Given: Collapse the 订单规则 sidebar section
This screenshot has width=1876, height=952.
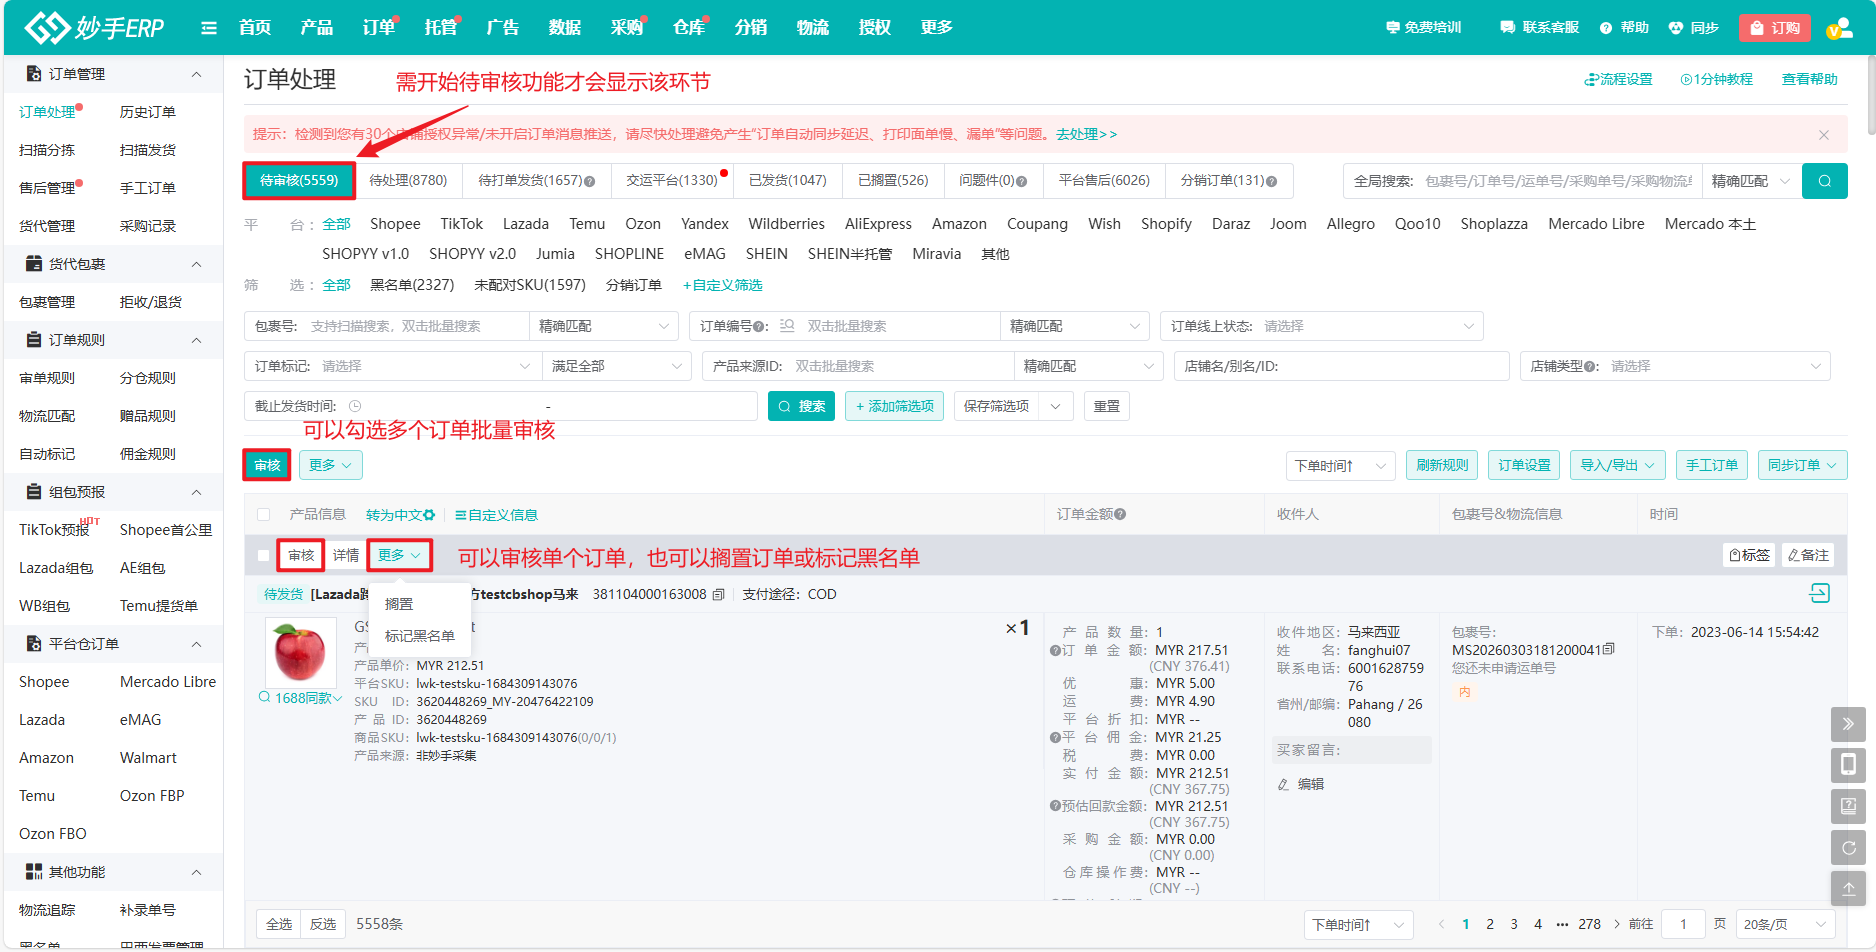Looking at the screenshot, I should (x=196, y=340).
